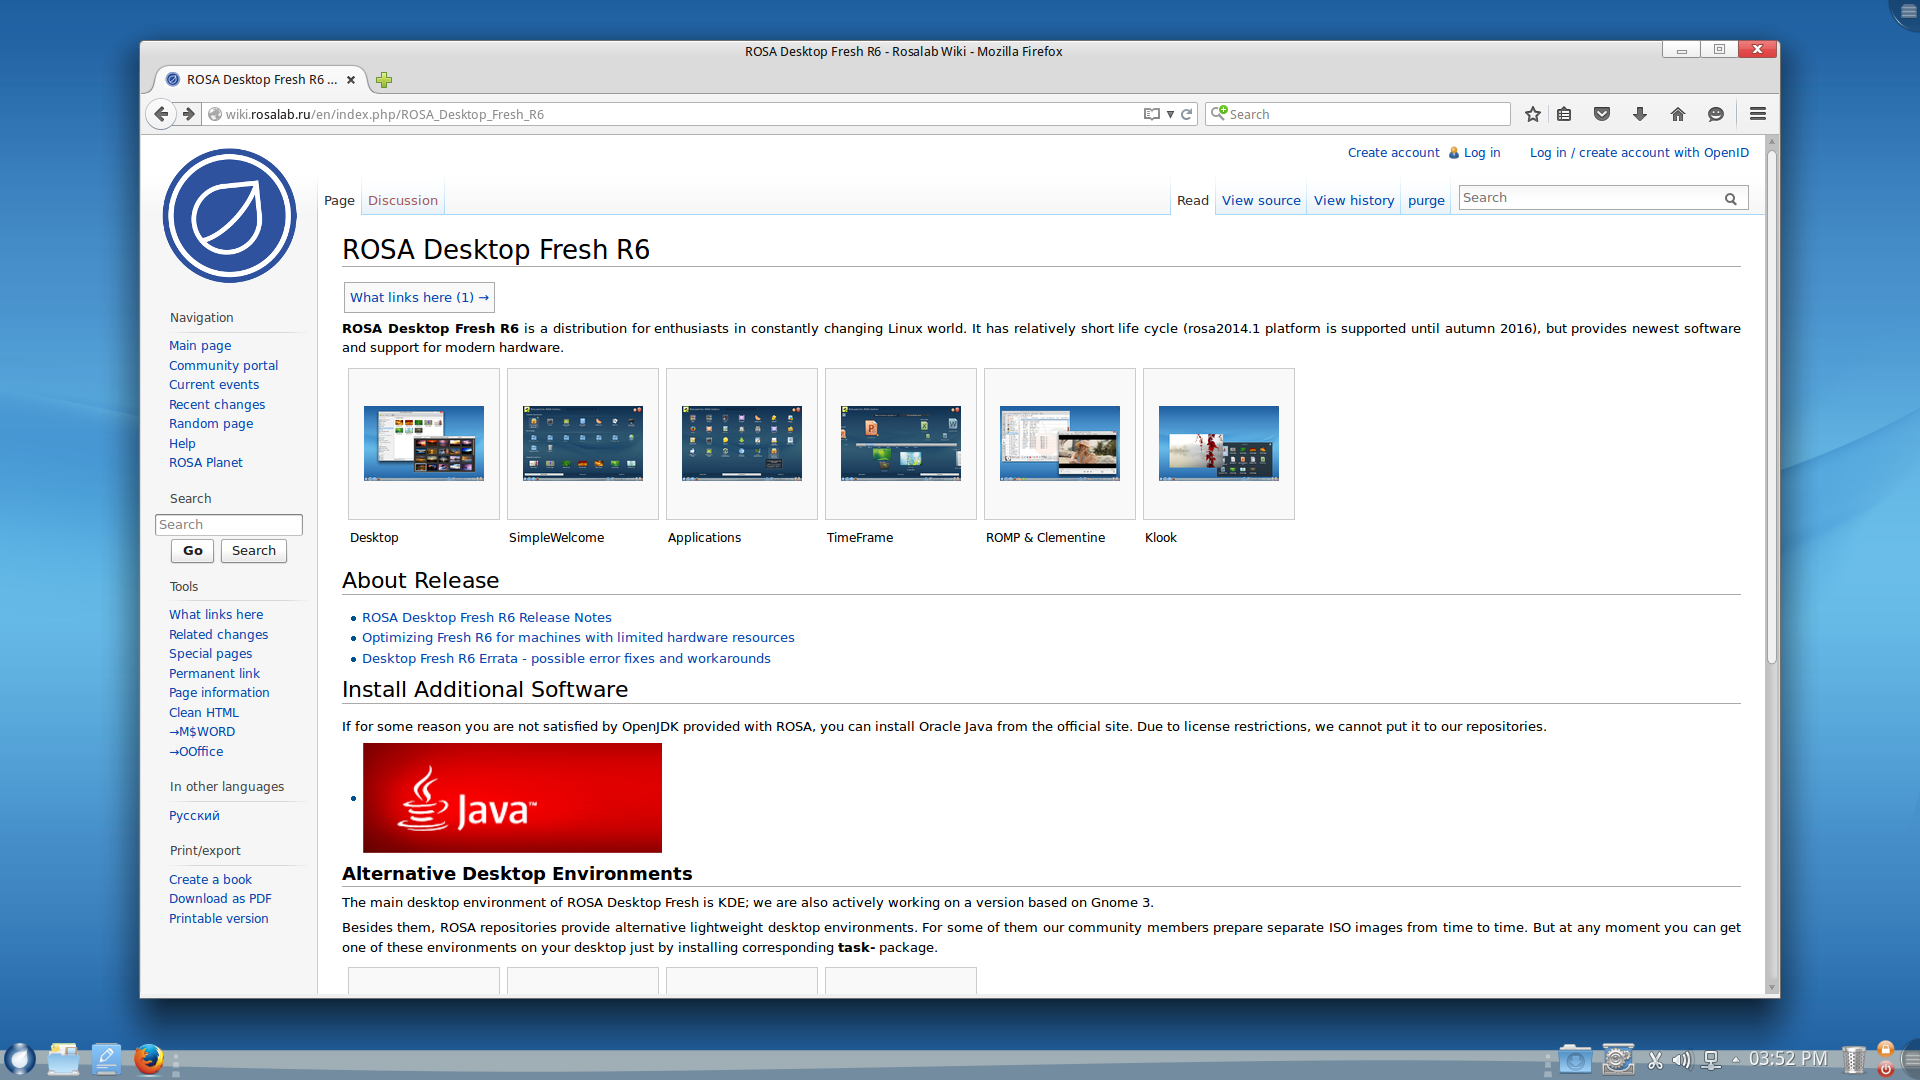Click the 03:52 PM clock
This screenshot has width=1920, height=1080.
[x=1788, y=1059]
